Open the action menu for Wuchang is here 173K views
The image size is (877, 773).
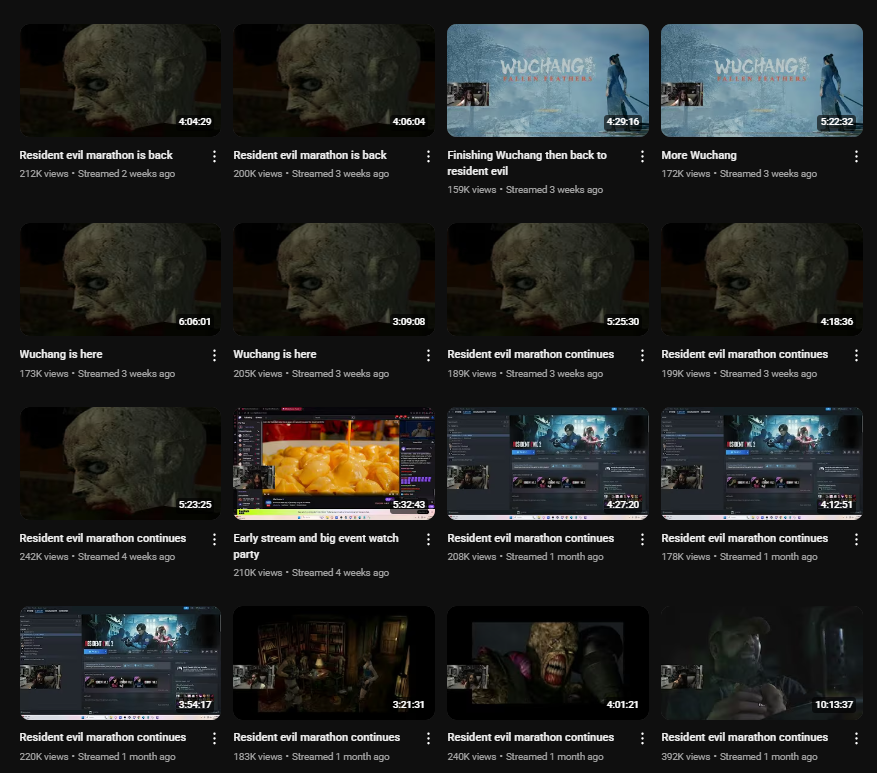click(x=214, y=355)
